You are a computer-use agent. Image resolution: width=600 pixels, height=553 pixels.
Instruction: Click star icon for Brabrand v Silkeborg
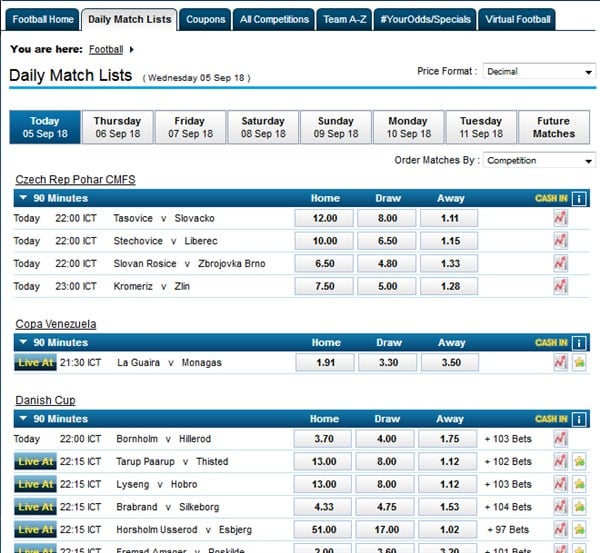coord(579,507)
